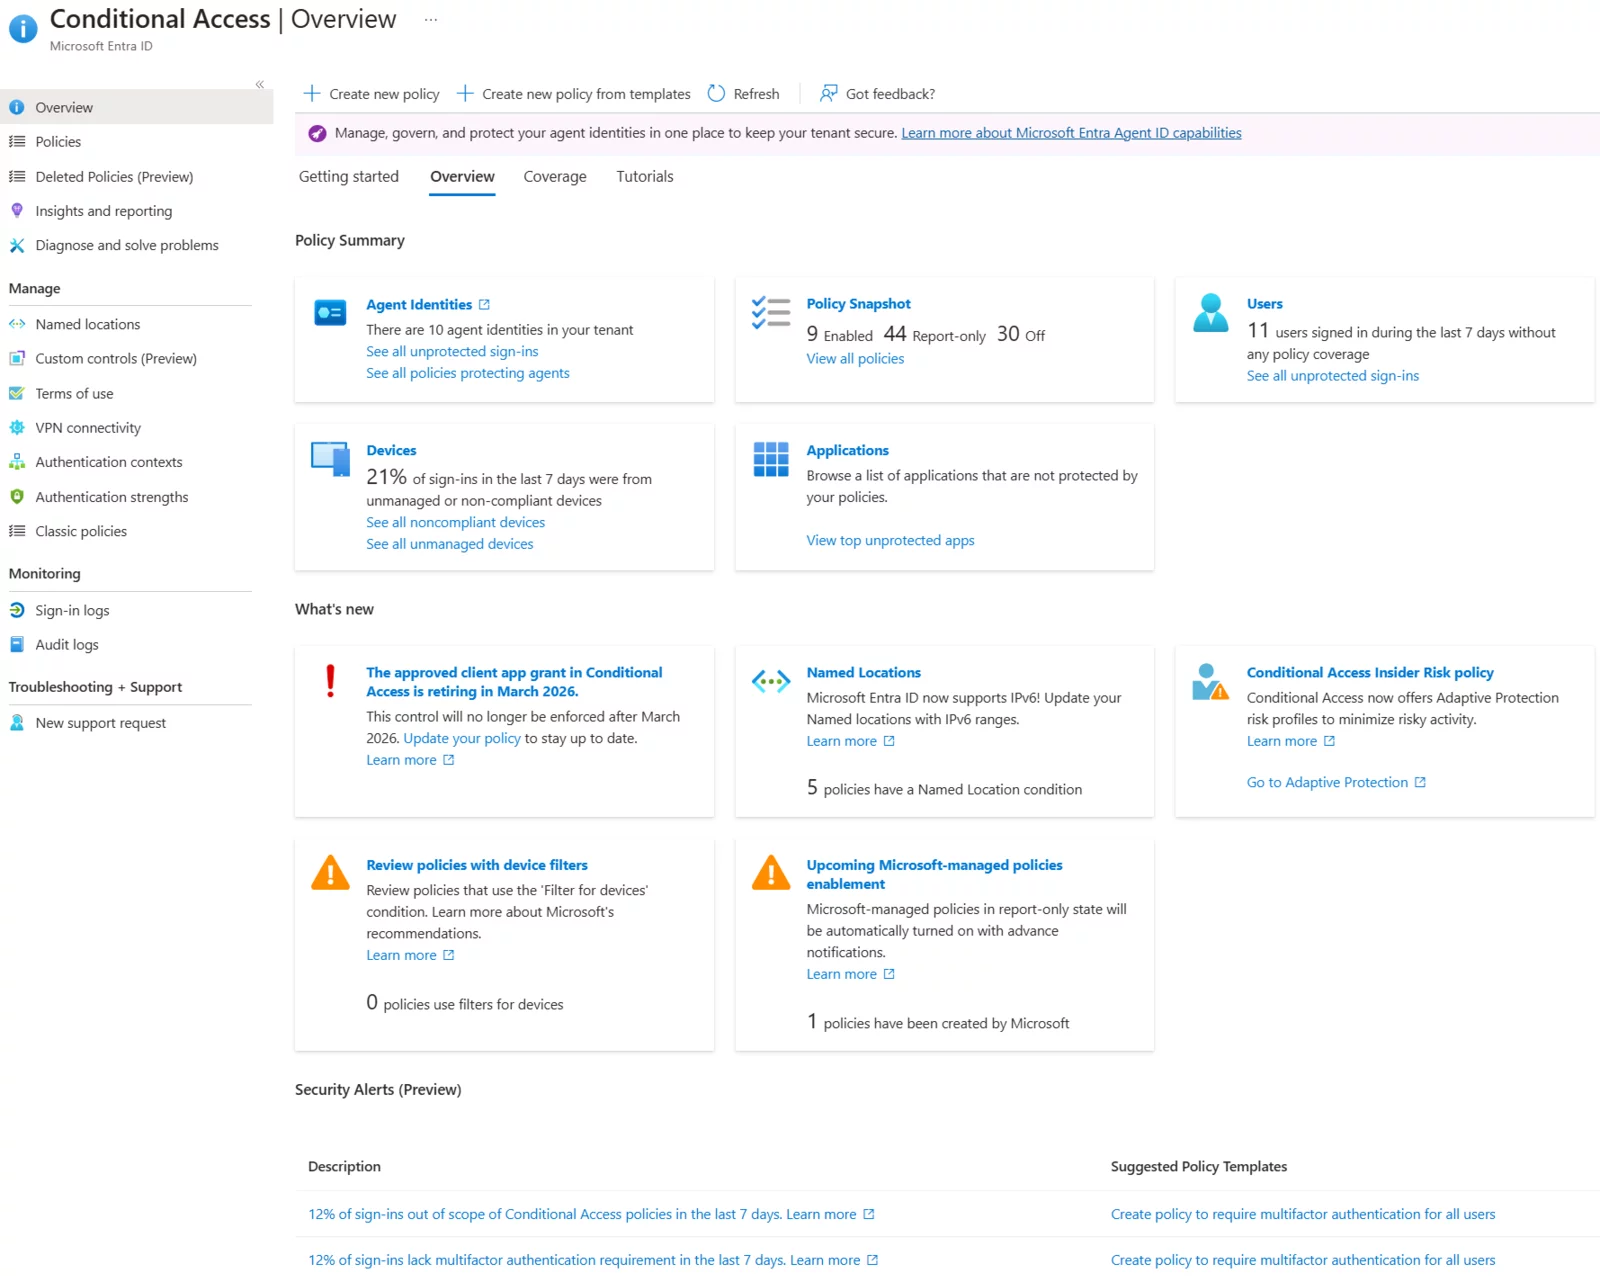
Task: Collapse the left navigation sidebar
Action: [x=259, y=85]
